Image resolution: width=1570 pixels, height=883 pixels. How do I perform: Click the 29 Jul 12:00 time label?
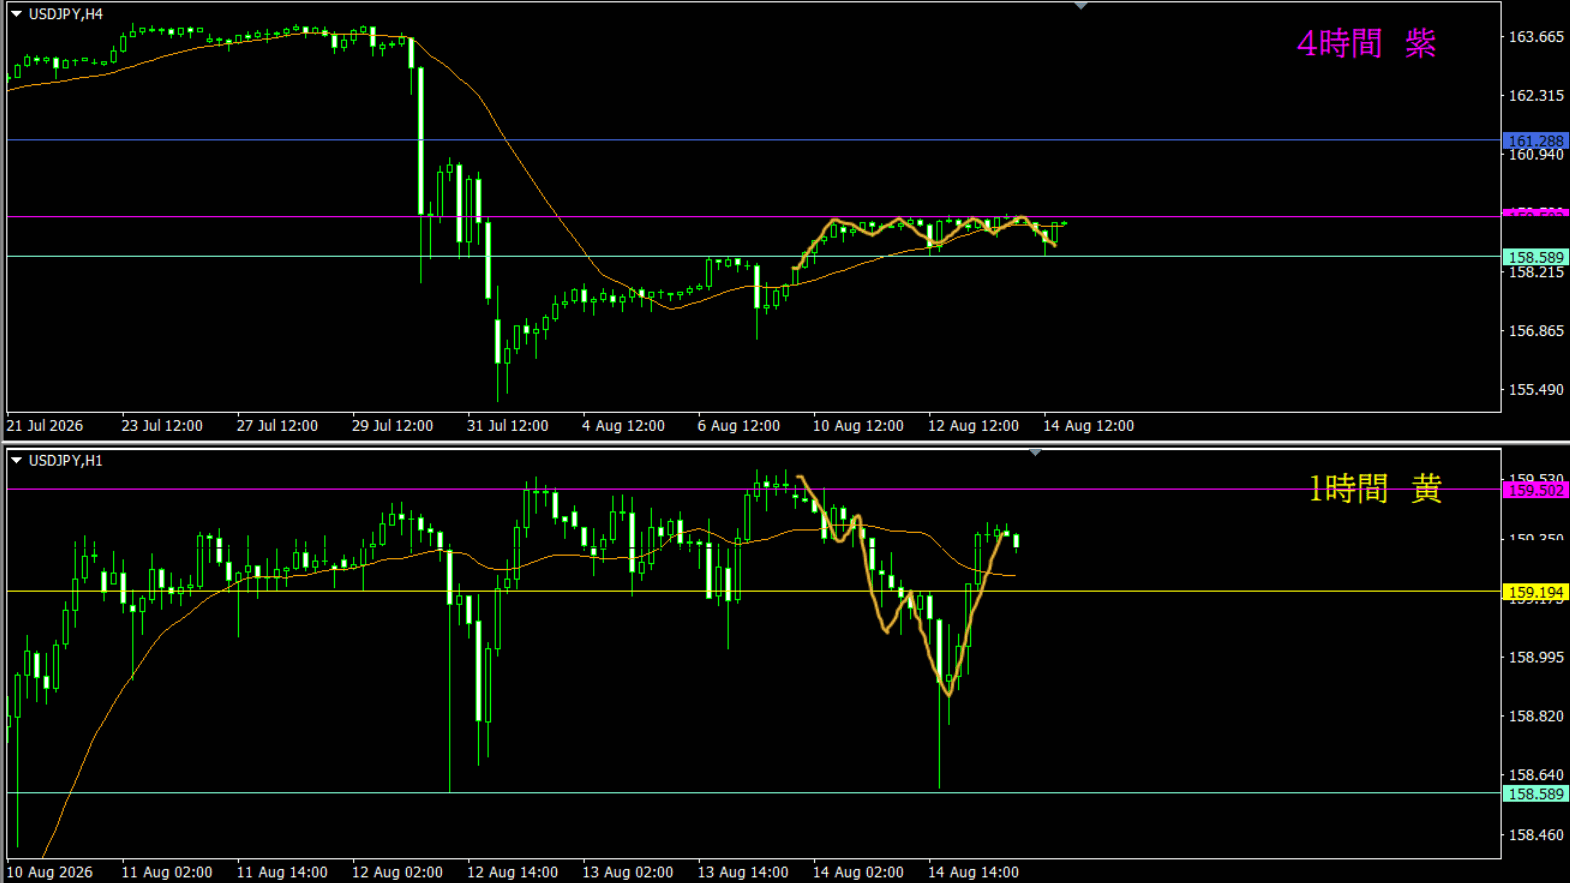coord(392,426)
